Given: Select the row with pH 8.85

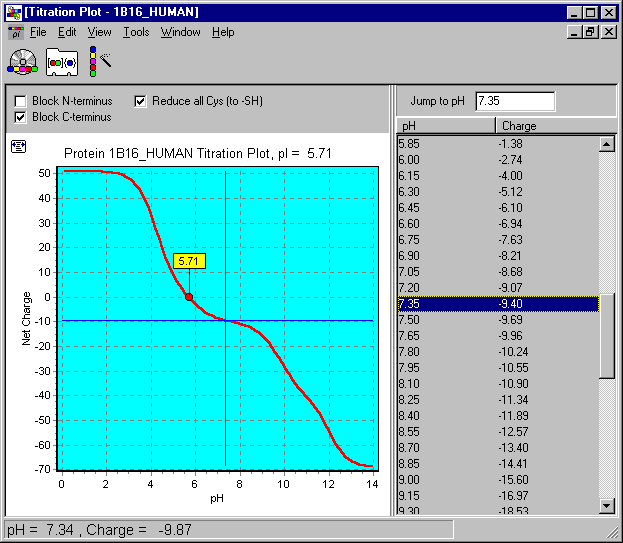Looking at the screenshot, I should pos(498,464).
